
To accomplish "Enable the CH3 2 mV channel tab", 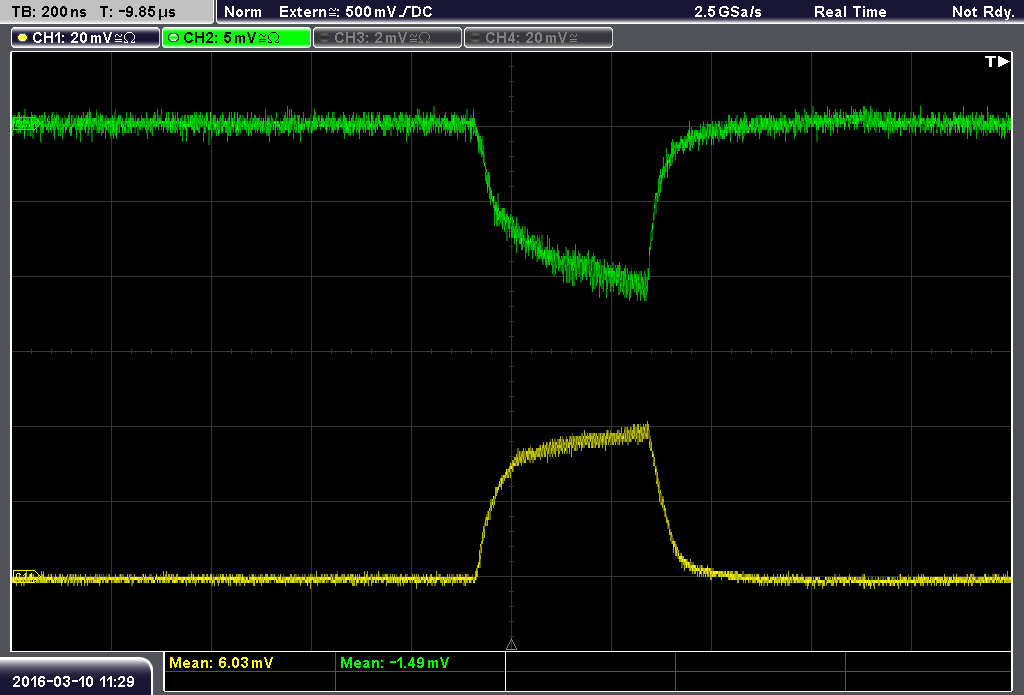I will (x=387, y=38).
